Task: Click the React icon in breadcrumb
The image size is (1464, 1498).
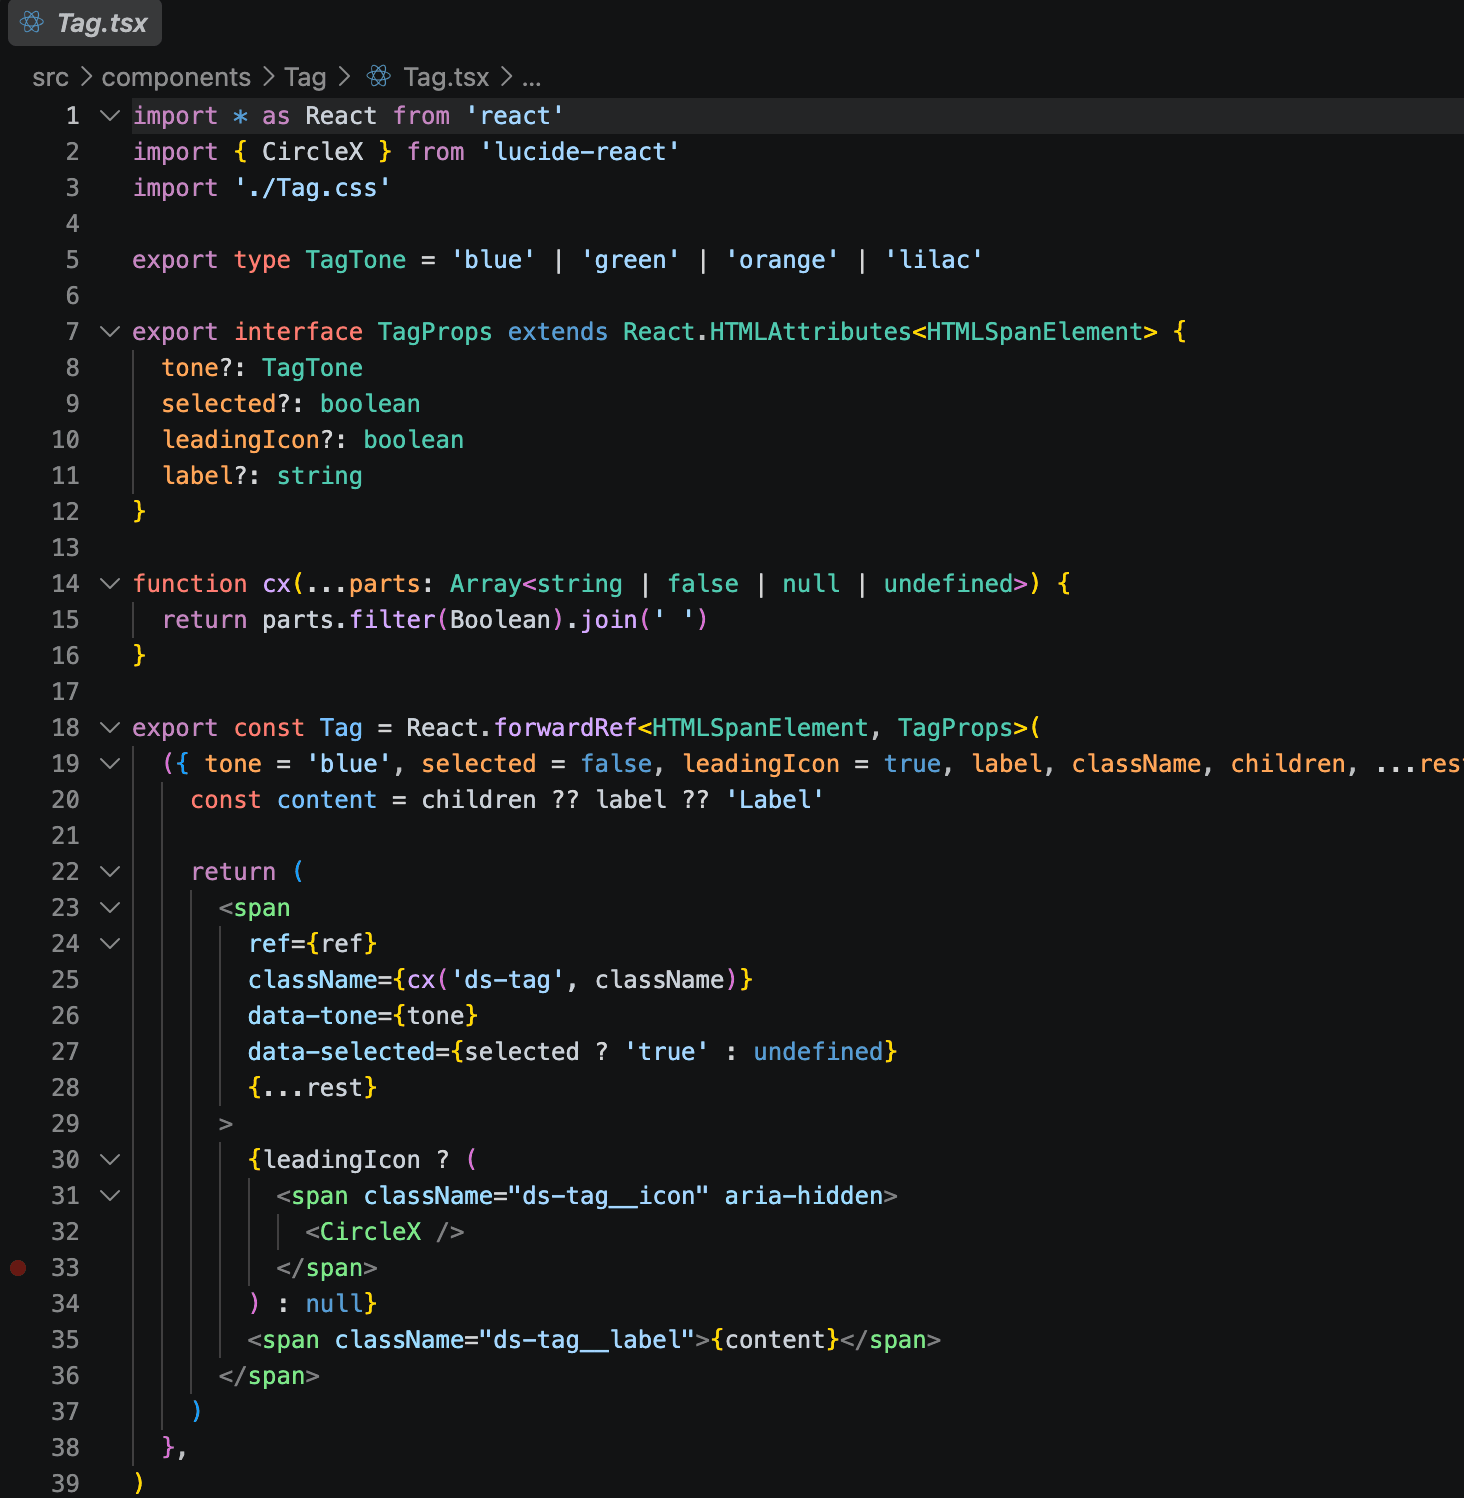Action: (x=379, y=76)
